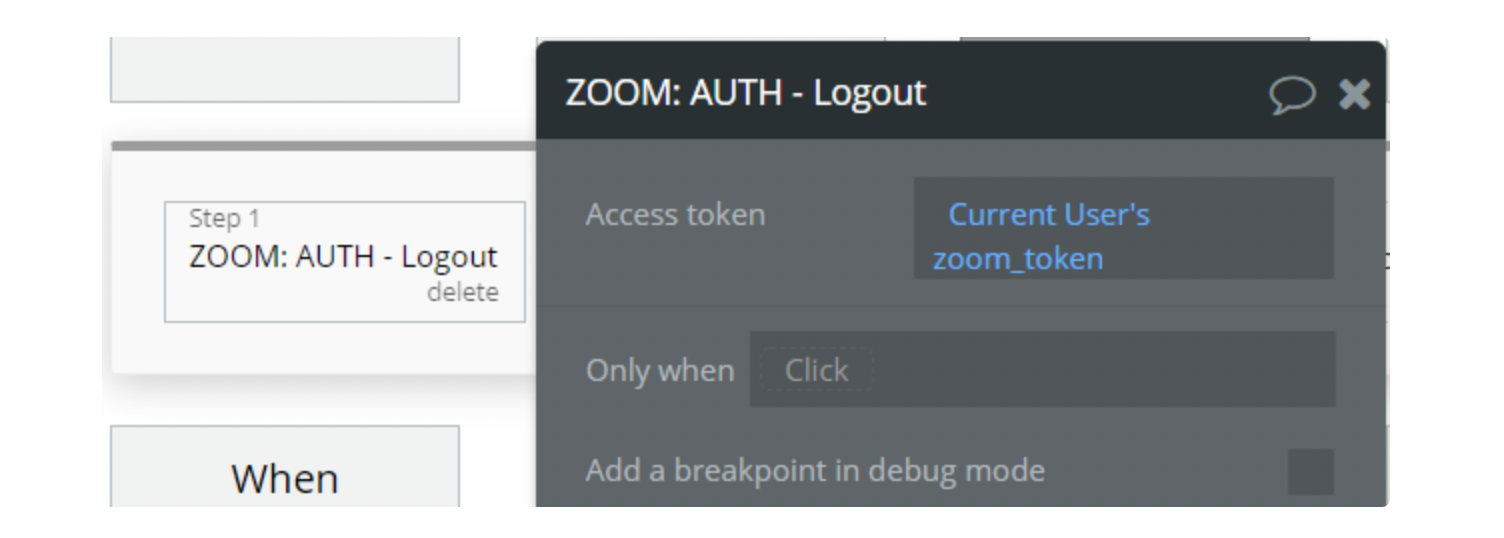
Task: Click the dashed "Click" placeholder in Only when
Action: [x=816, y=370]
